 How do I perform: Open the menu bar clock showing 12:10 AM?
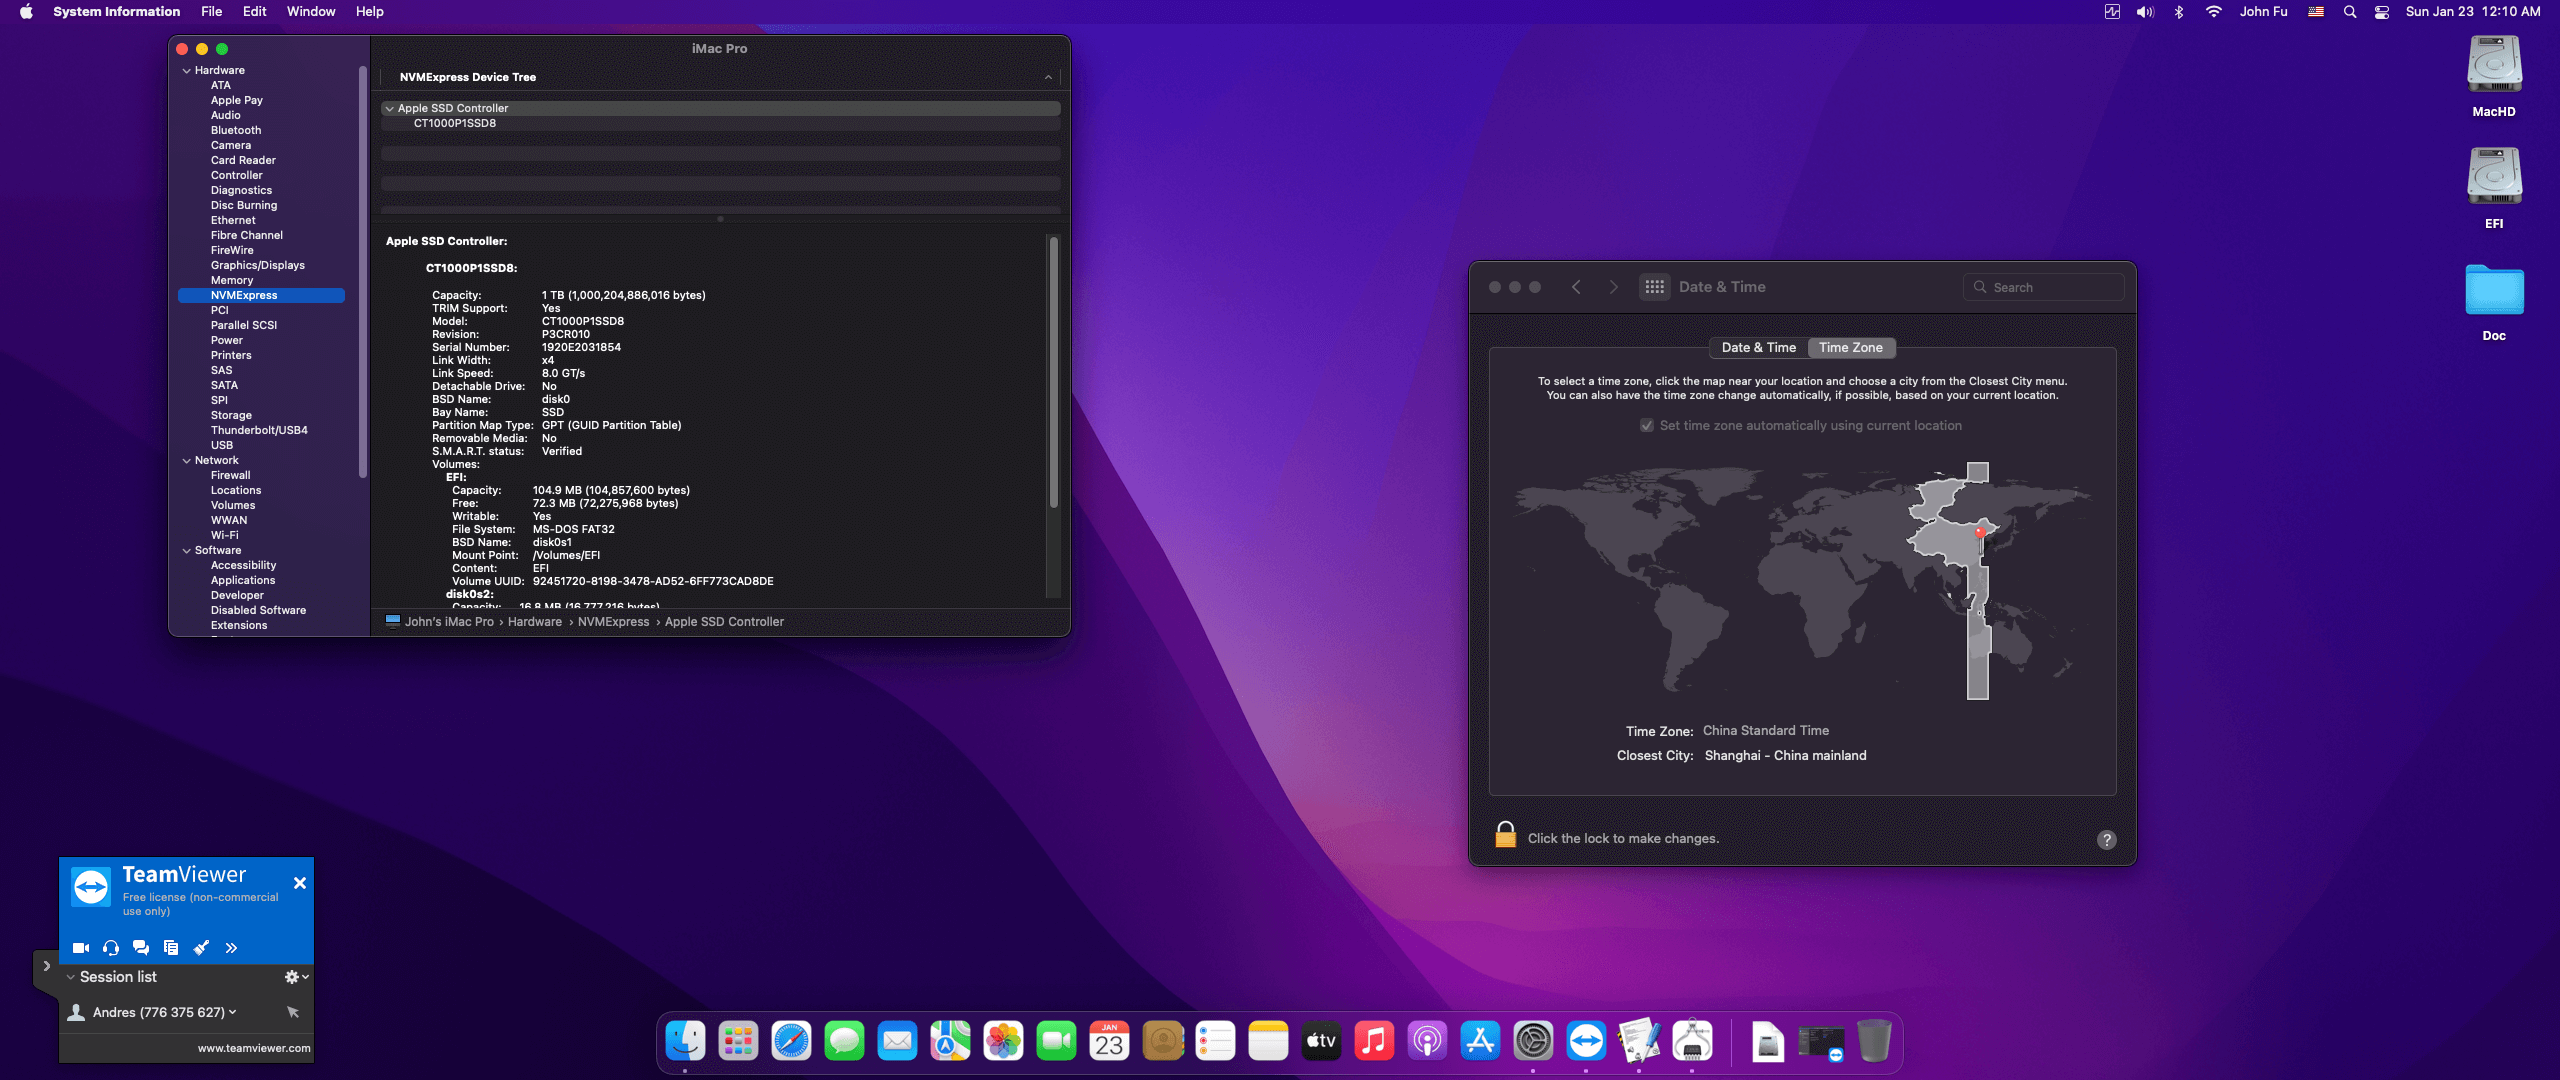point(2473,12)
